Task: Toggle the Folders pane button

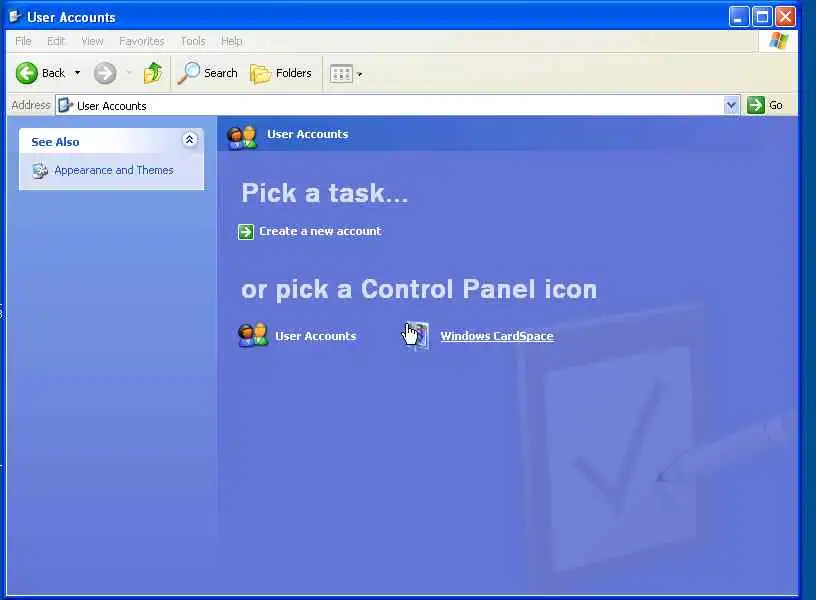Action: (281, 73)
